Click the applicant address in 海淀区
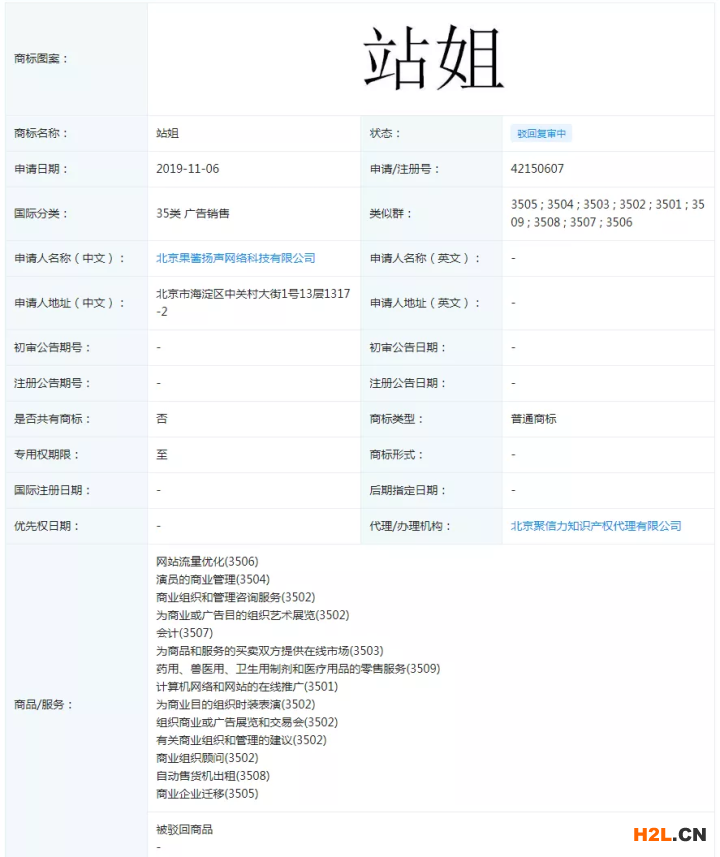The image size is (720, 857). coord(253,302)
